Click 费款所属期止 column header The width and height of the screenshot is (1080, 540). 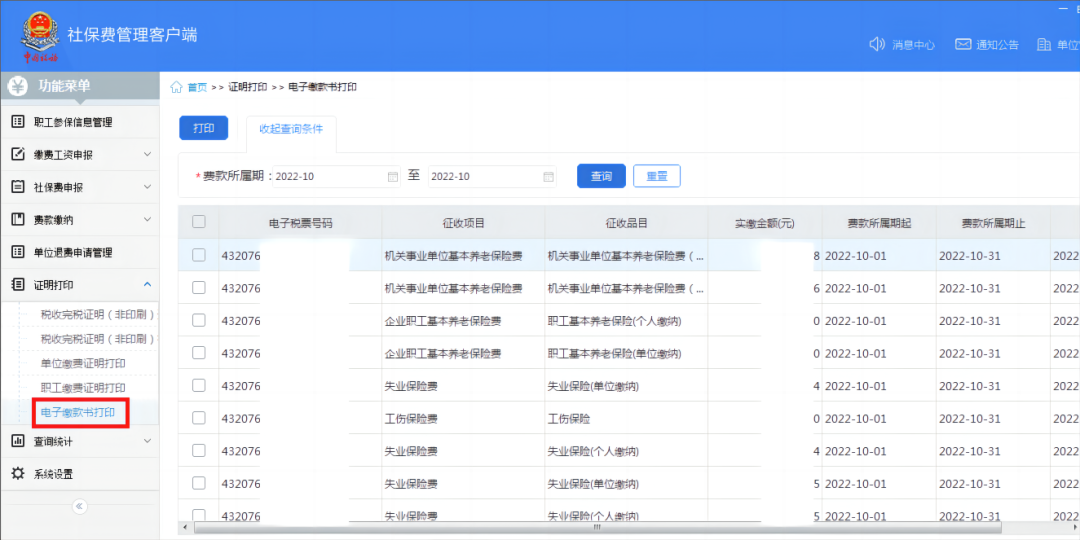point(993,222)
